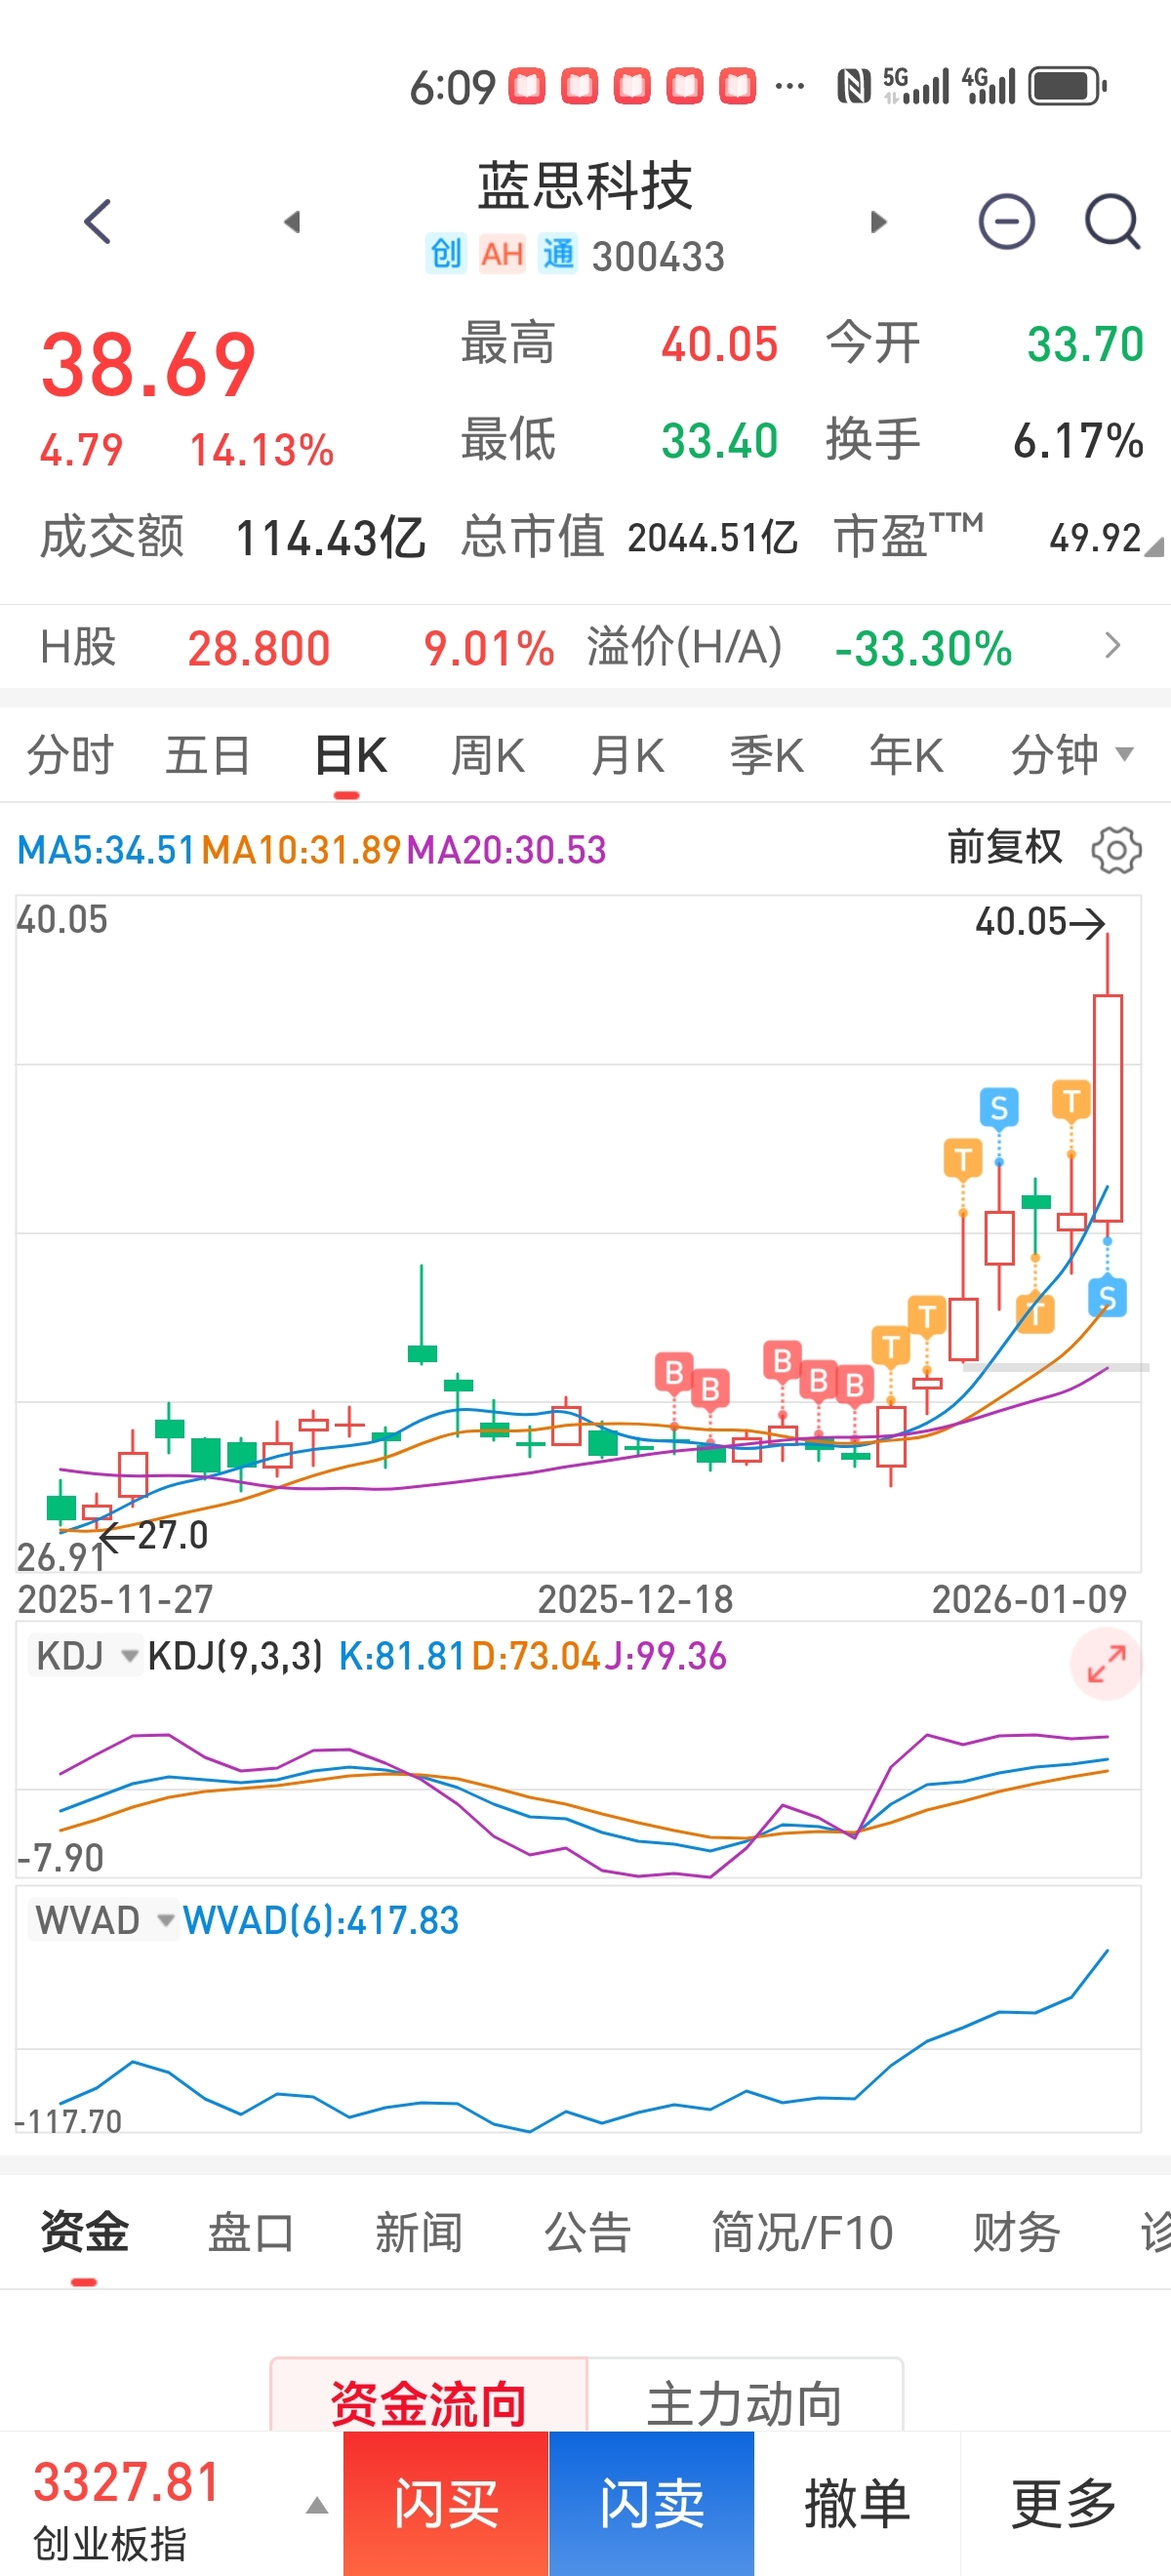Tap the 撤单 button
Viewport: 1171px width, 2576px height.
tap(857, 2504)
